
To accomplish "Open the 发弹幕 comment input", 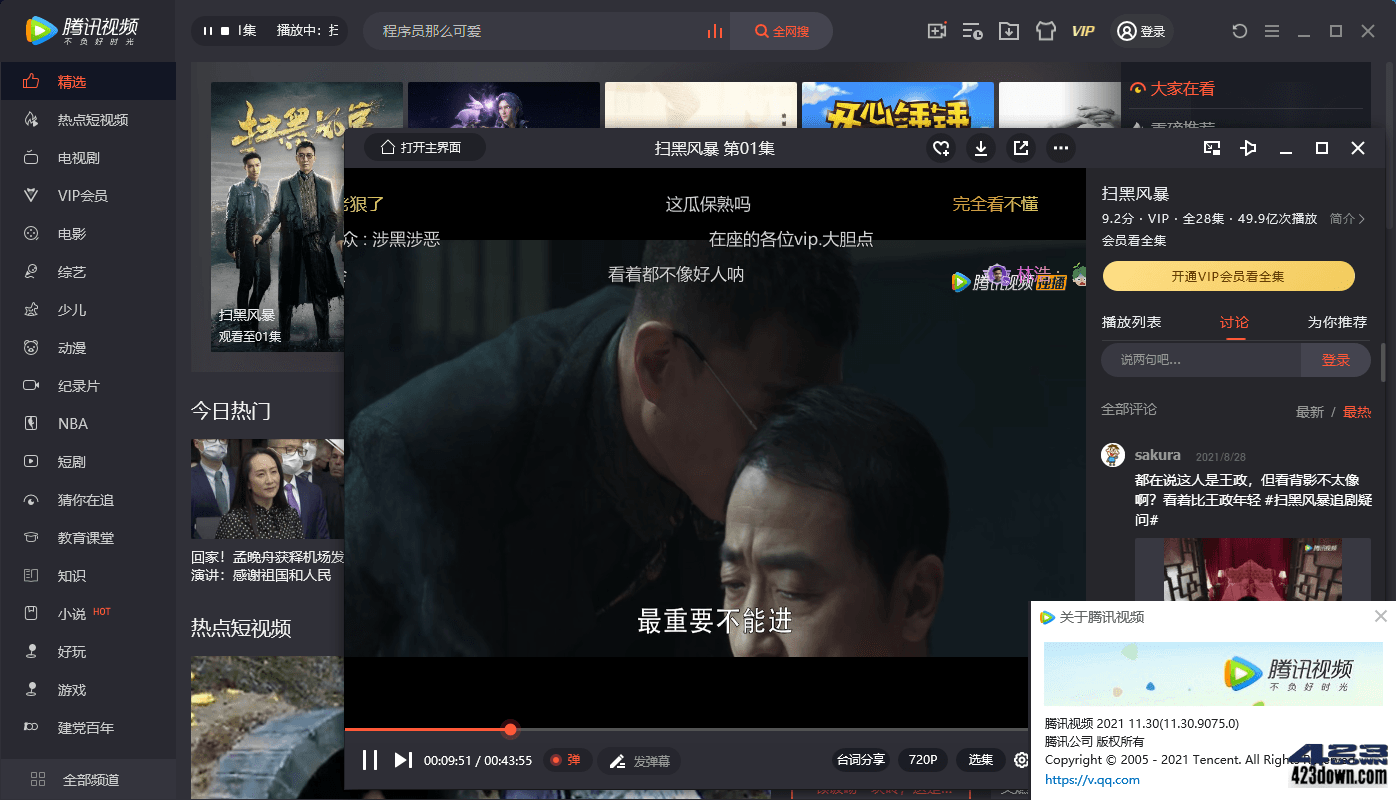I will click(x=640, y=761).
